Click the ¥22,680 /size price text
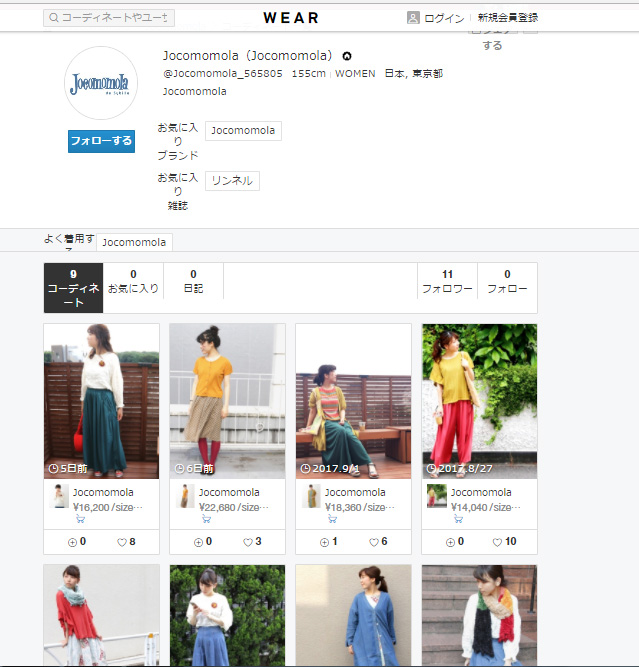This screenshot has height=667, width=639. pos(234,507)
